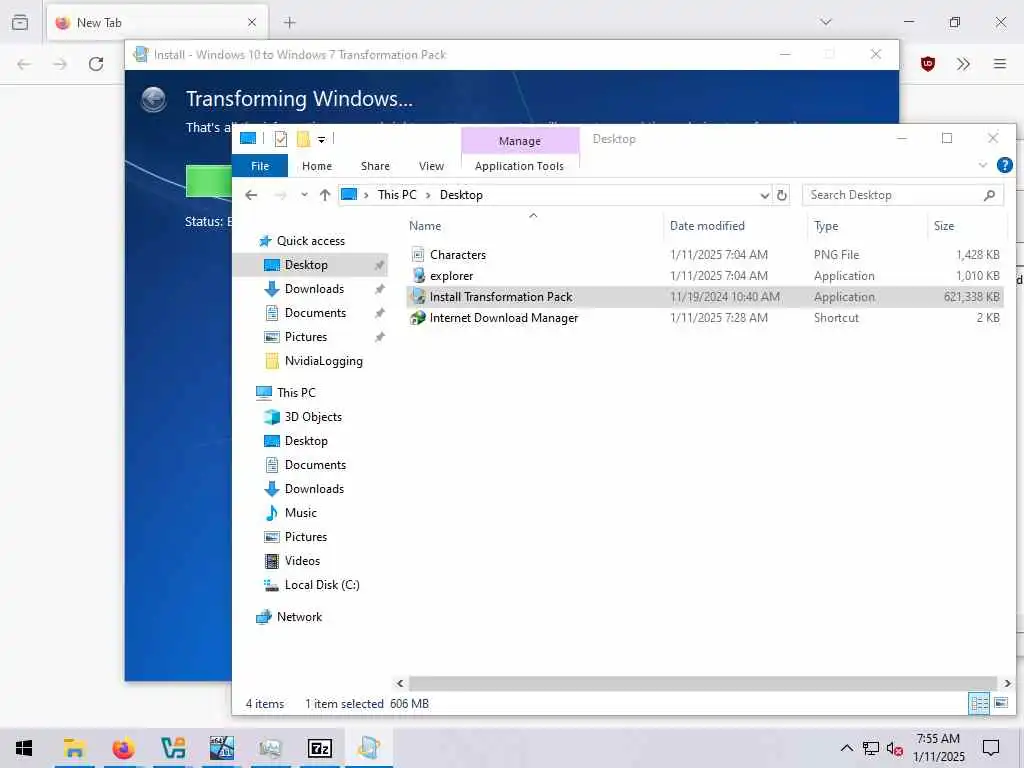
Task: Refresh the Desktop folder view
Action: (782, 195)
